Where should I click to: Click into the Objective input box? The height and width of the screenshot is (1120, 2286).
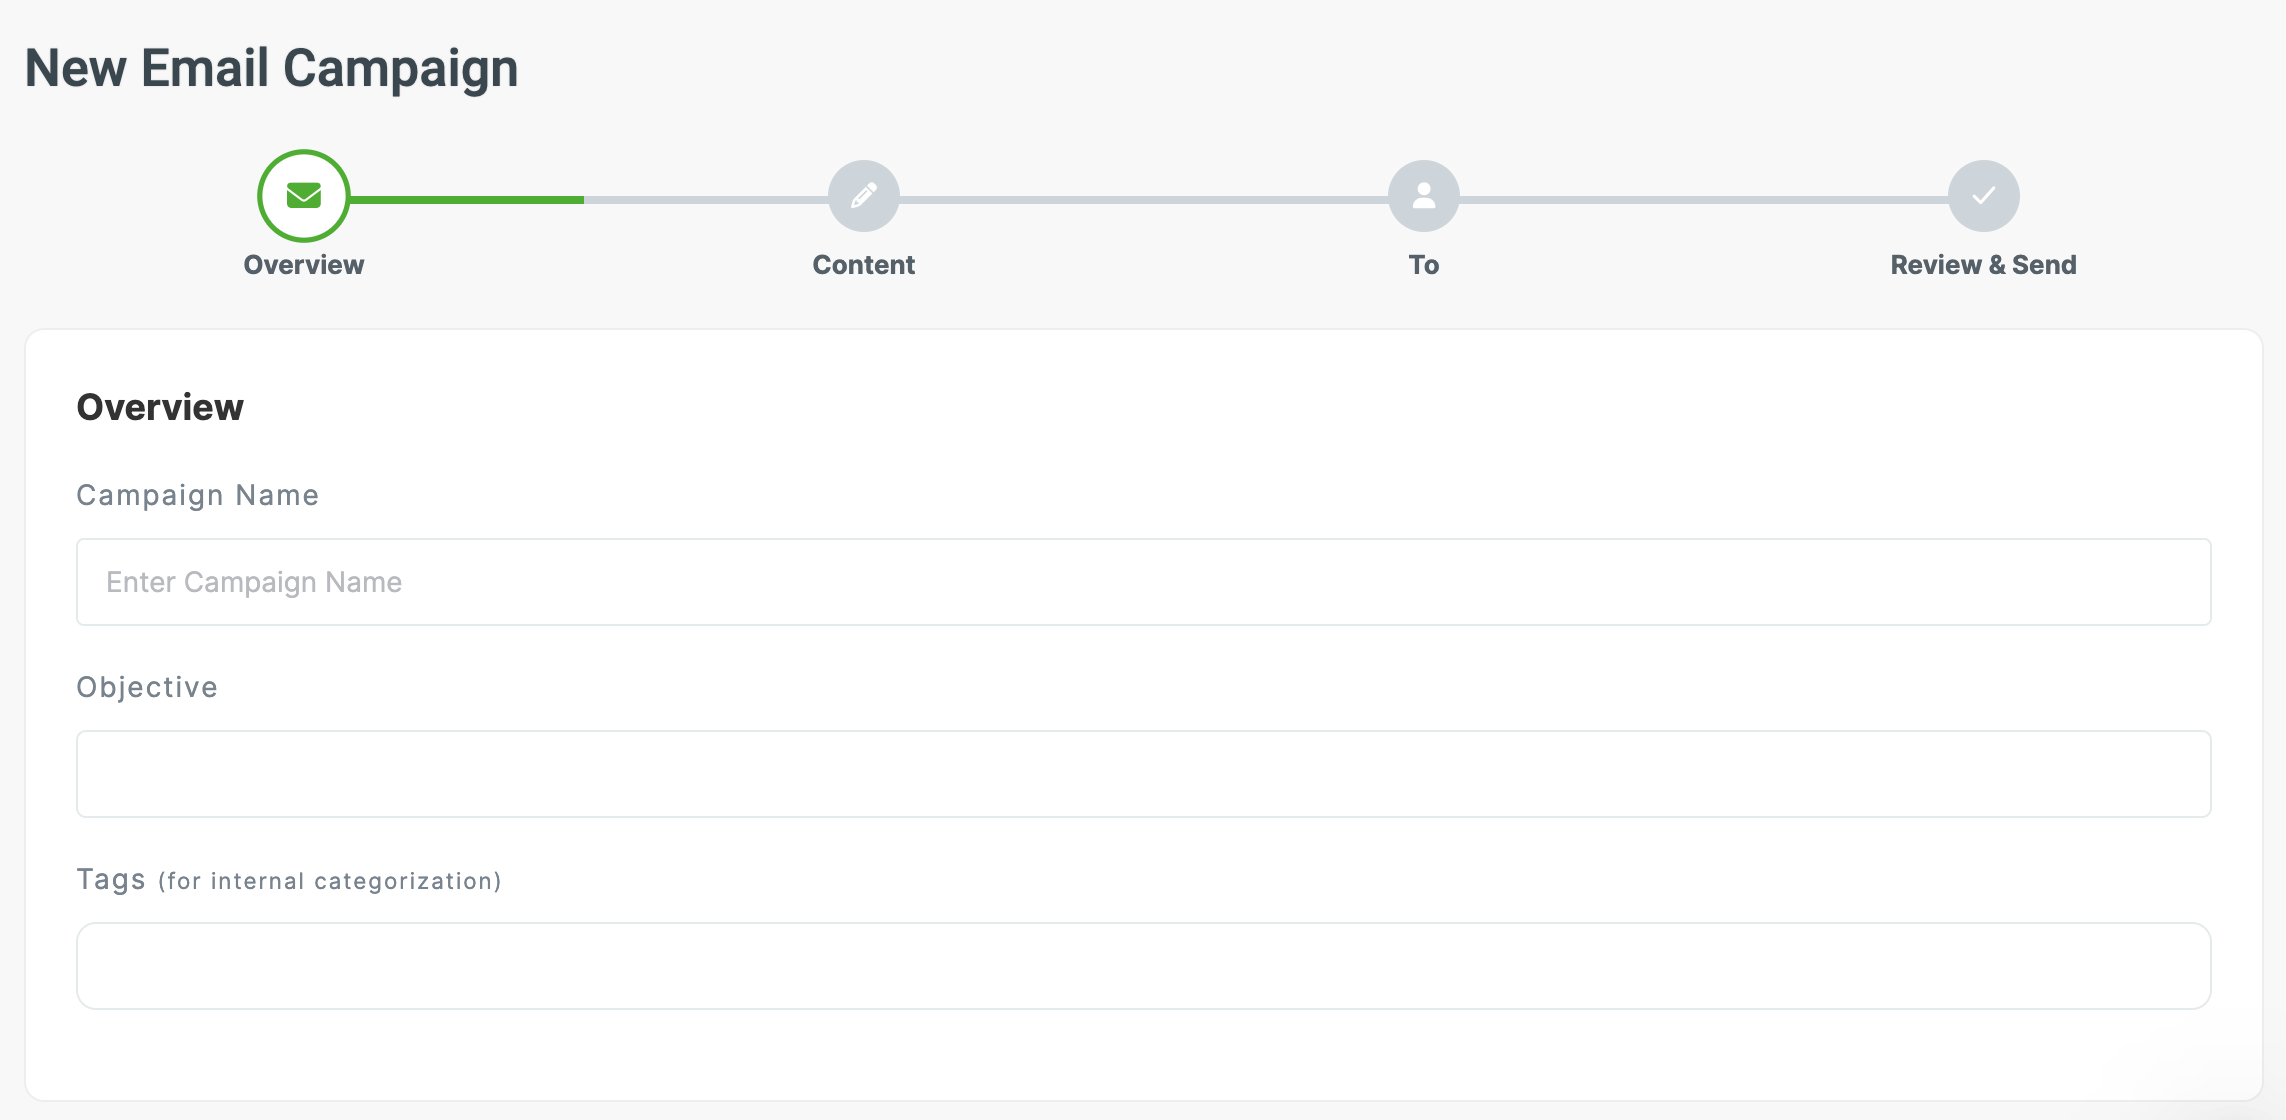coord(1143,774)
